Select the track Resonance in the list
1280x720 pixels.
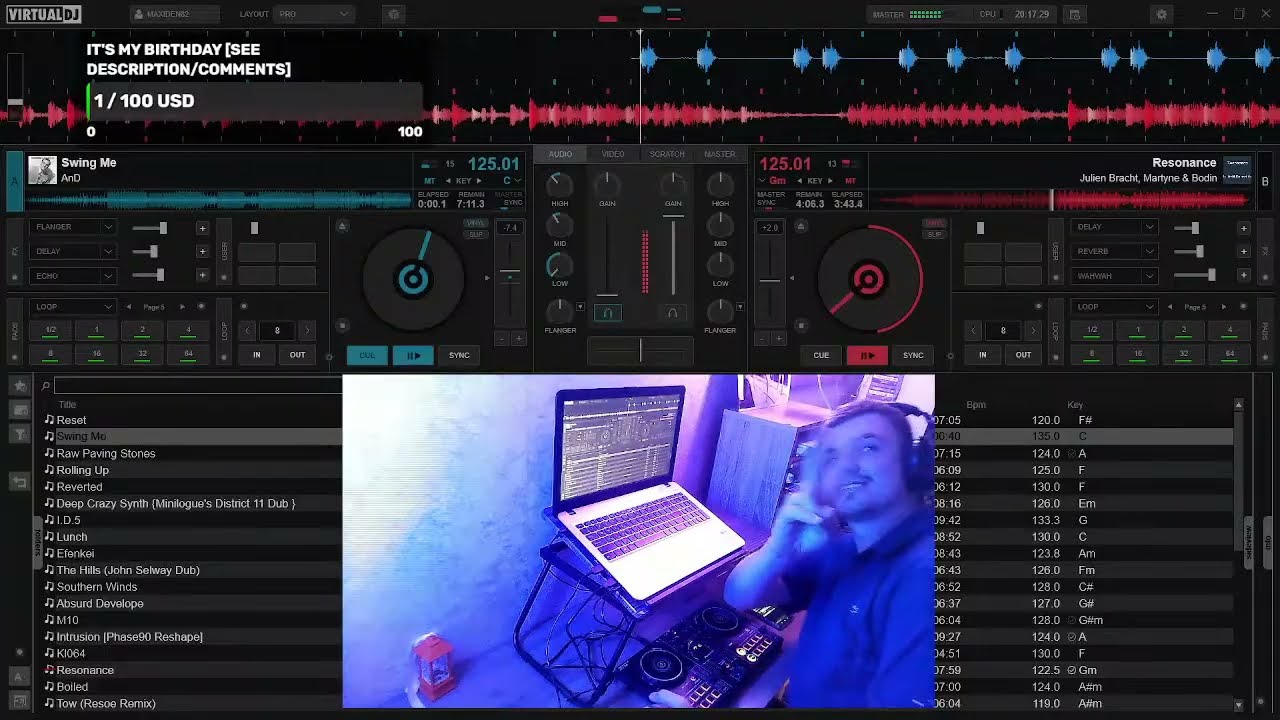[x=85, y=670]
